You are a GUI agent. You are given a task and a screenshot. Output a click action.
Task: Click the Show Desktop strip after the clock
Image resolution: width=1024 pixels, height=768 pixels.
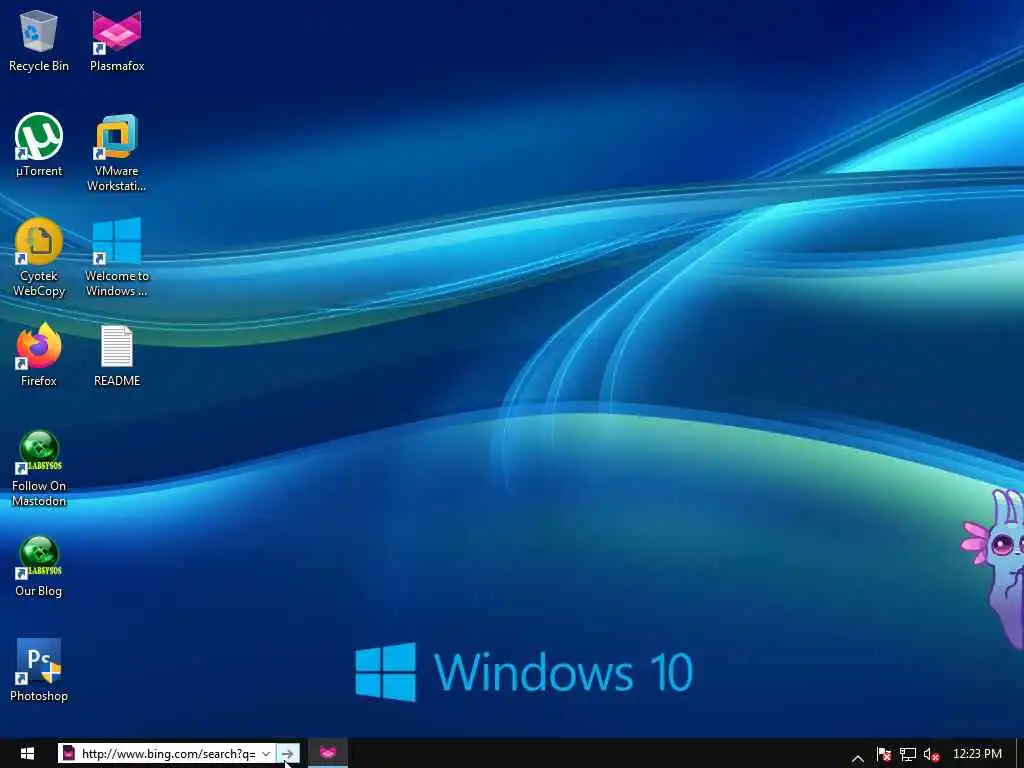point(1019,754)
